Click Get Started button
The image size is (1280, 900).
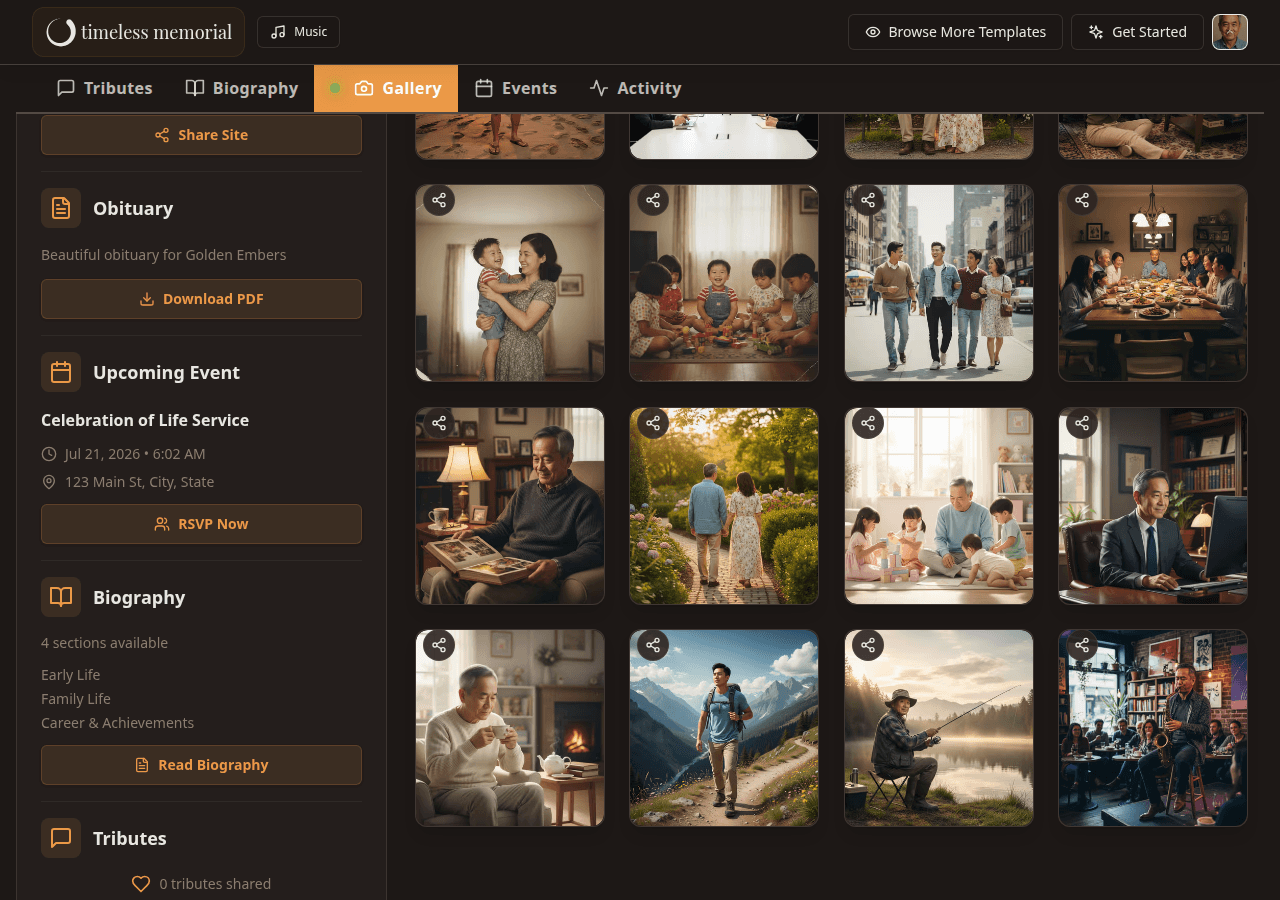click(1137, 32)
